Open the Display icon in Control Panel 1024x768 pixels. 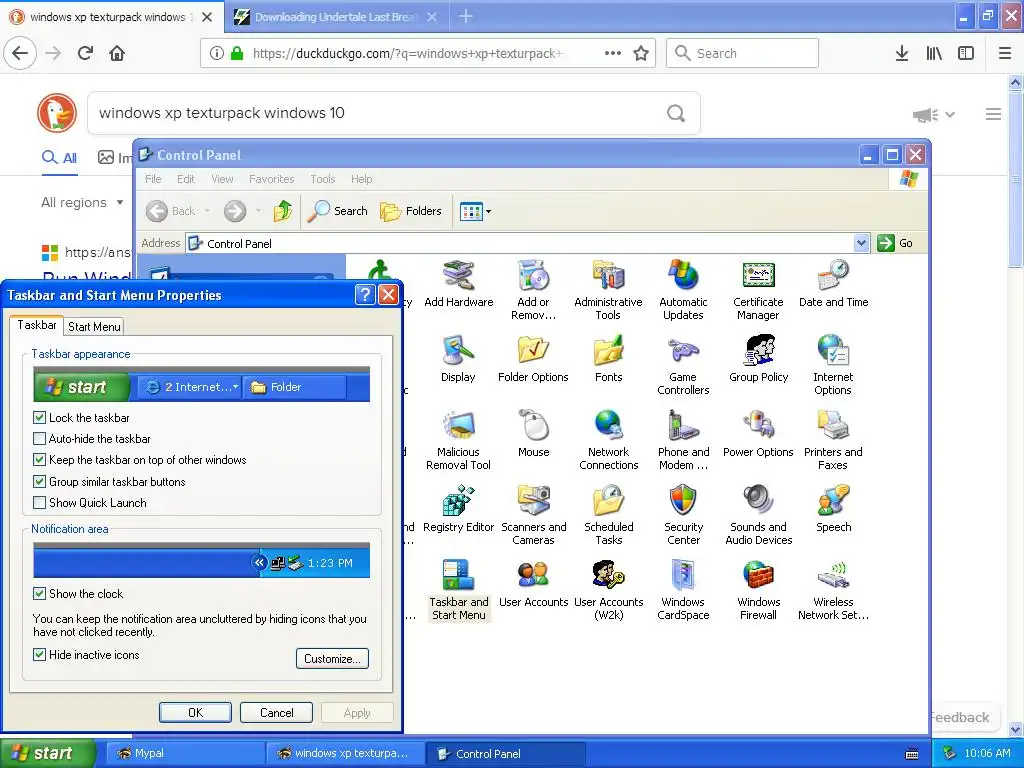click(458, 359)
